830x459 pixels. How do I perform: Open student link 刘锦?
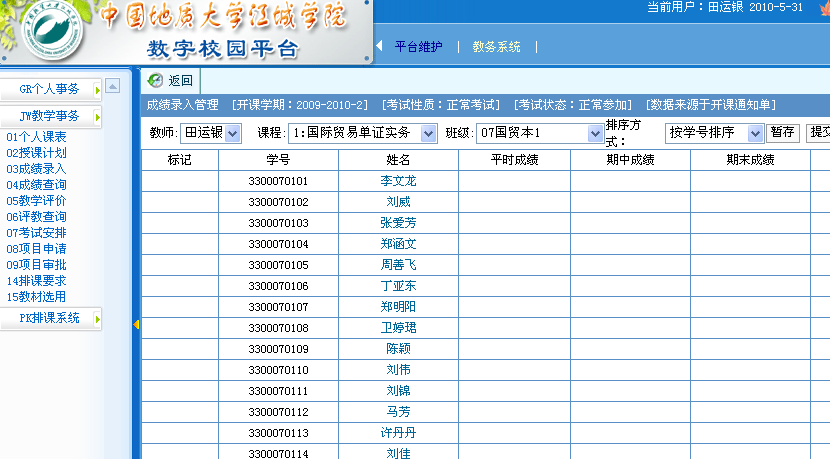coord(398,391)
